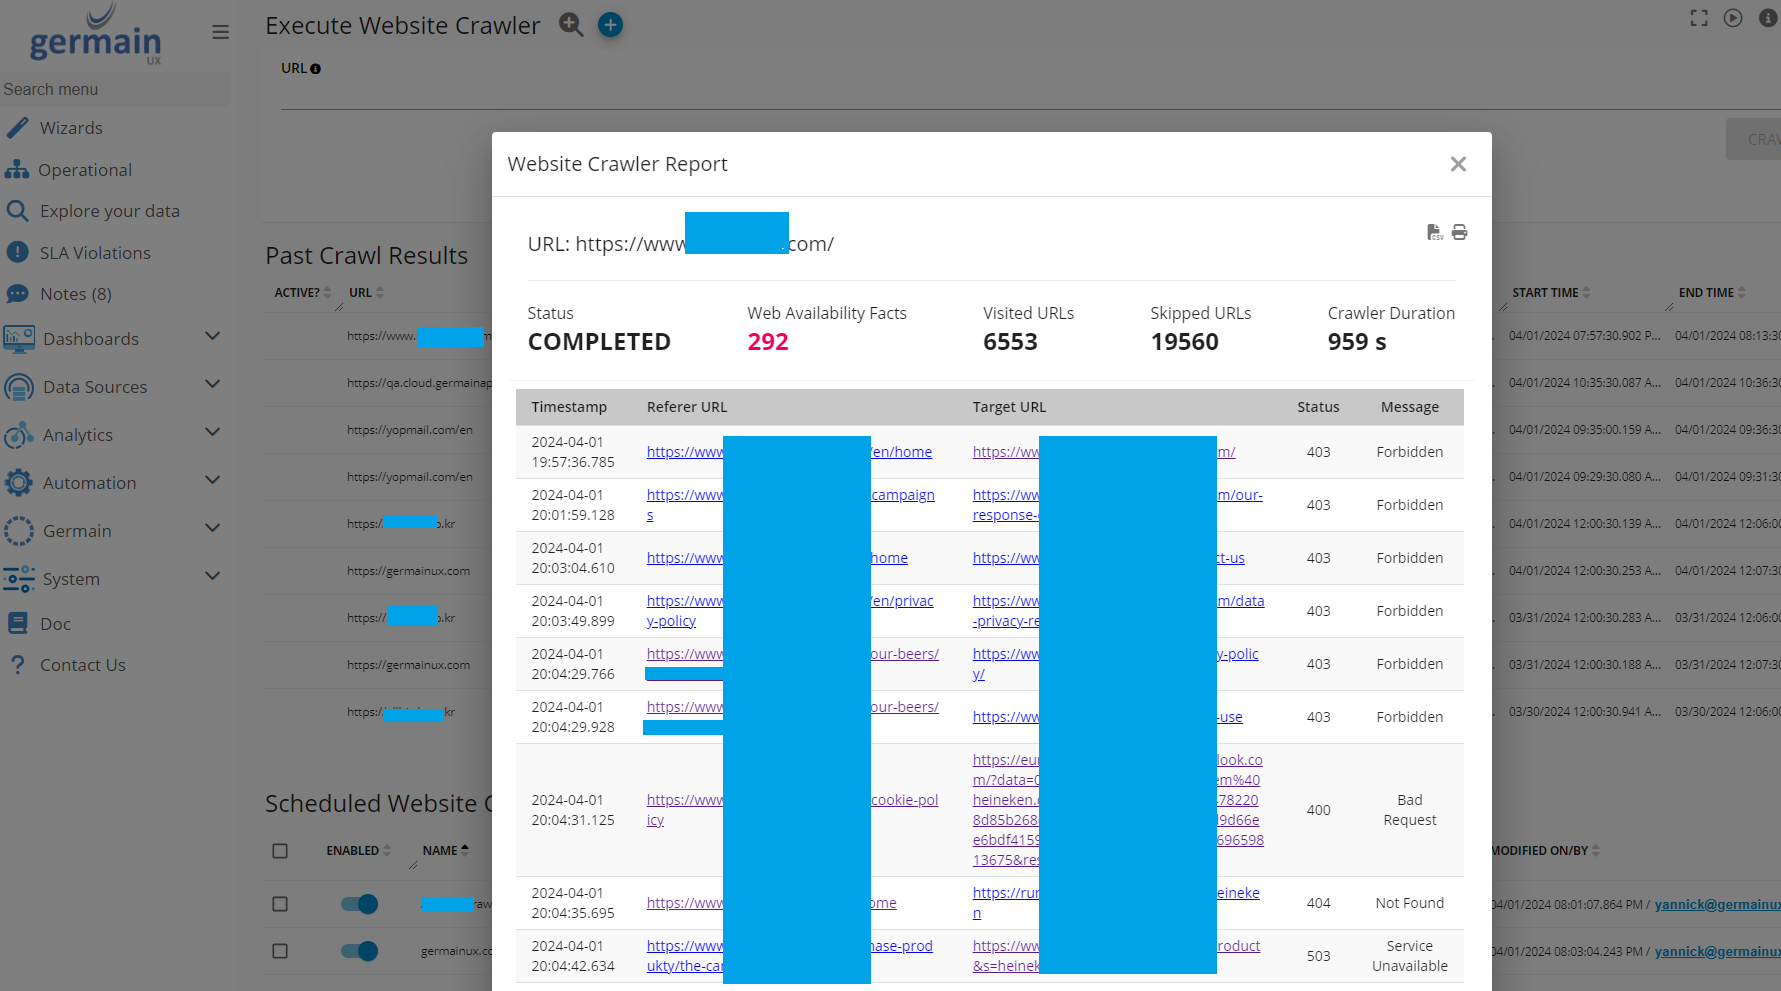Screen dimensions: 1781x991
Task: Click the Search menu input field
Action: click(112, 89)
